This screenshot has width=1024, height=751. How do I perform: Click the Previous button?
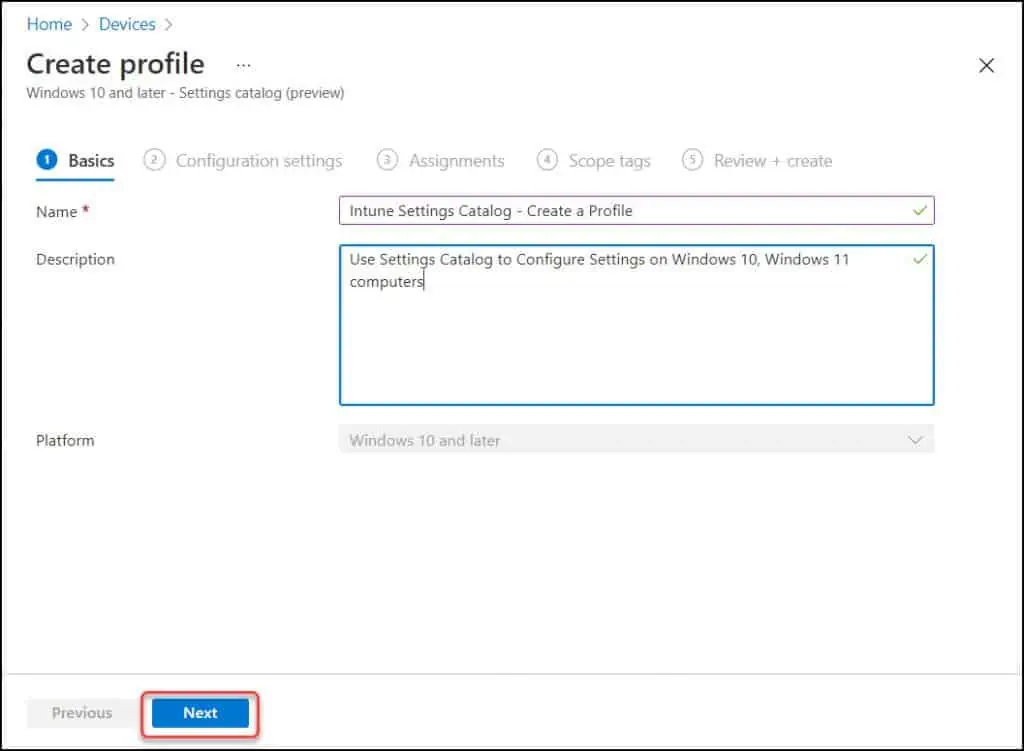[82, 712]
